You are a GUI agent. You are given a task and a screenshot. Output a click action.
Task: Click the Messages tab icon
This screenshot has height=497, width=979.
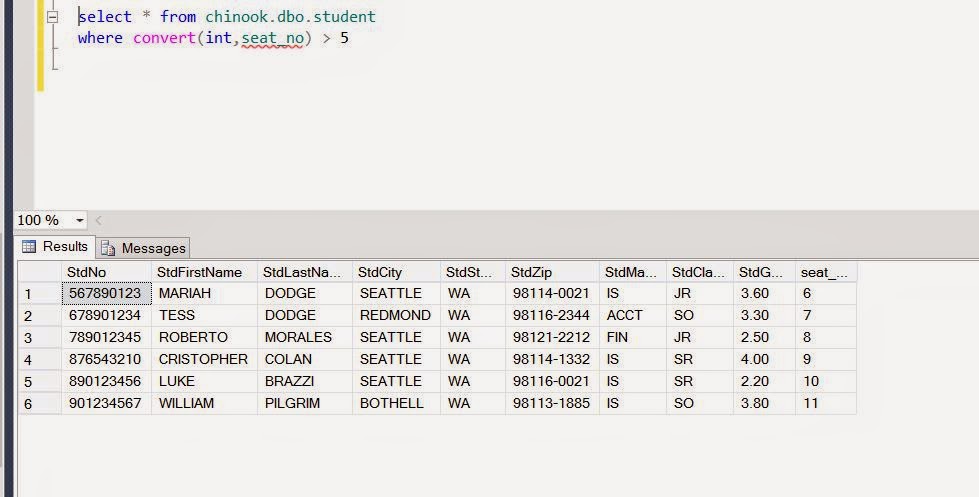tap(107, 248)
